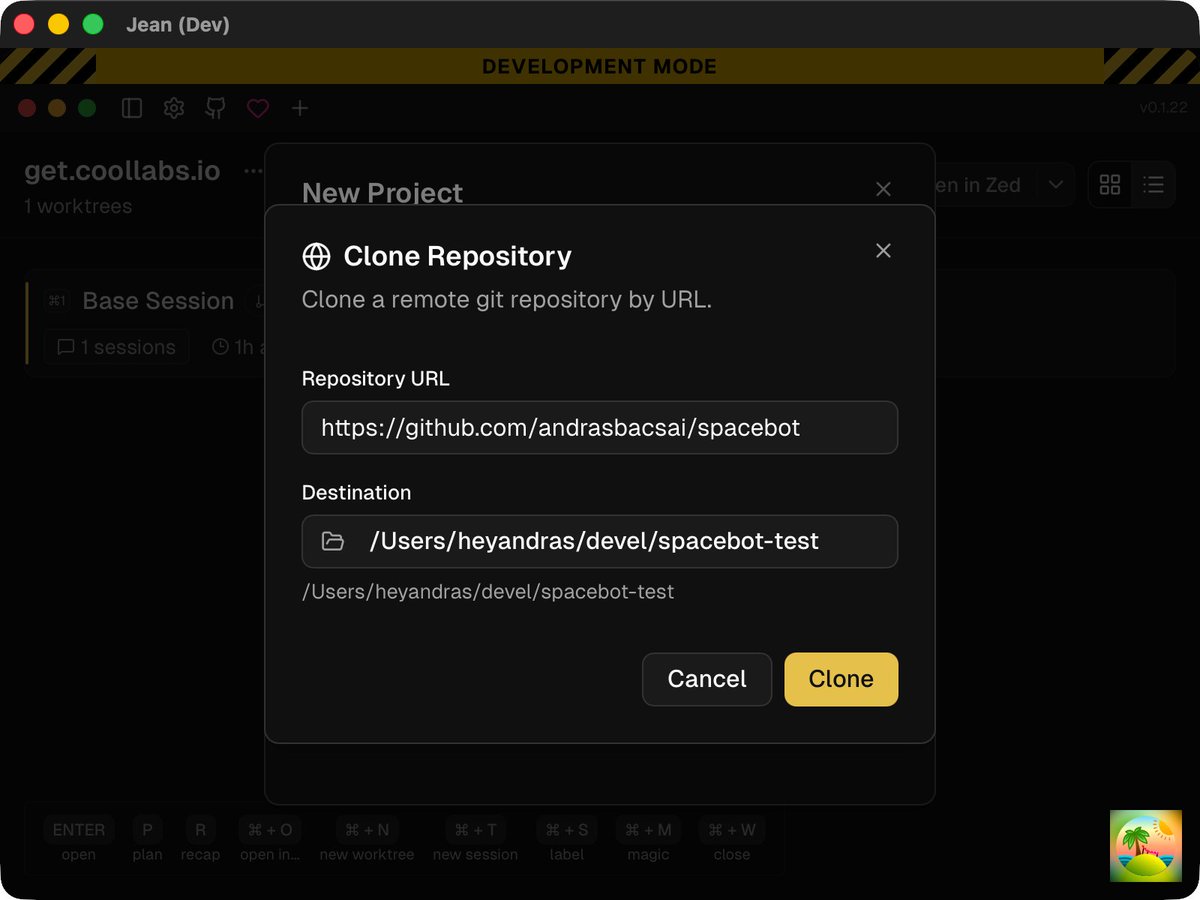The height and width of the screenshot is (900, 1200).
Task: Click the 1 sessions badge
Action: (x=116, y=347)
